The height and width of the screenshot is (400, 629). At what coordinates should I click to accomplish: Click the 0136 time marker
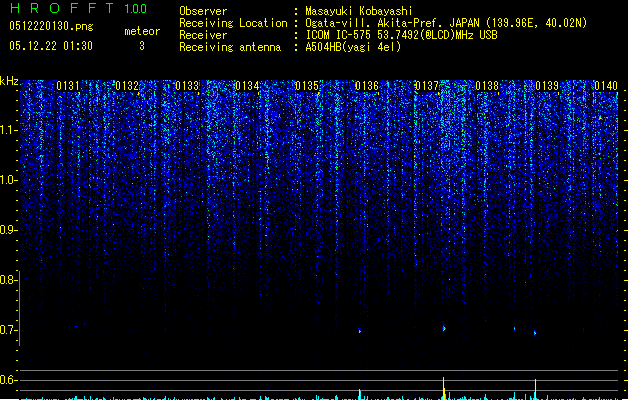[367, 86]
